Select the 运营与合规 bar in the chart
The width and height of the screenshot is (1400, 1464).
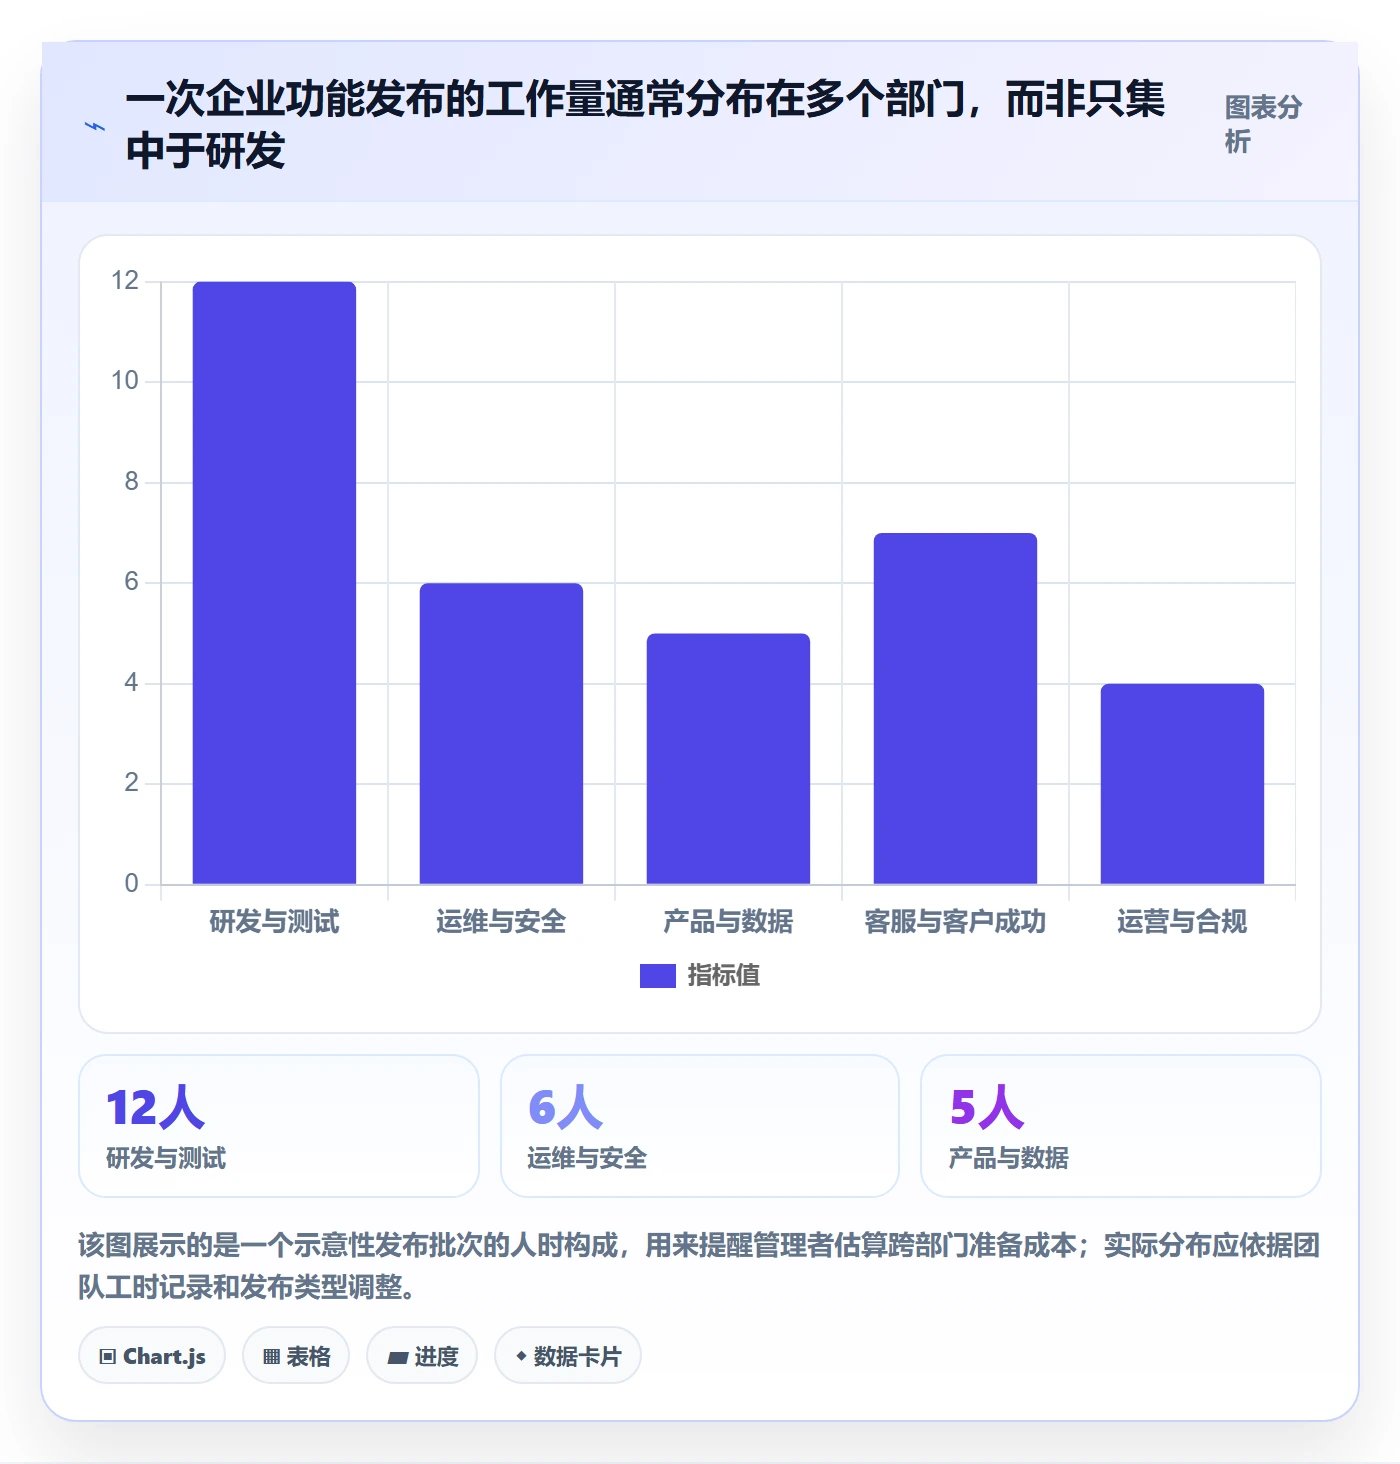click(1182, 784)
